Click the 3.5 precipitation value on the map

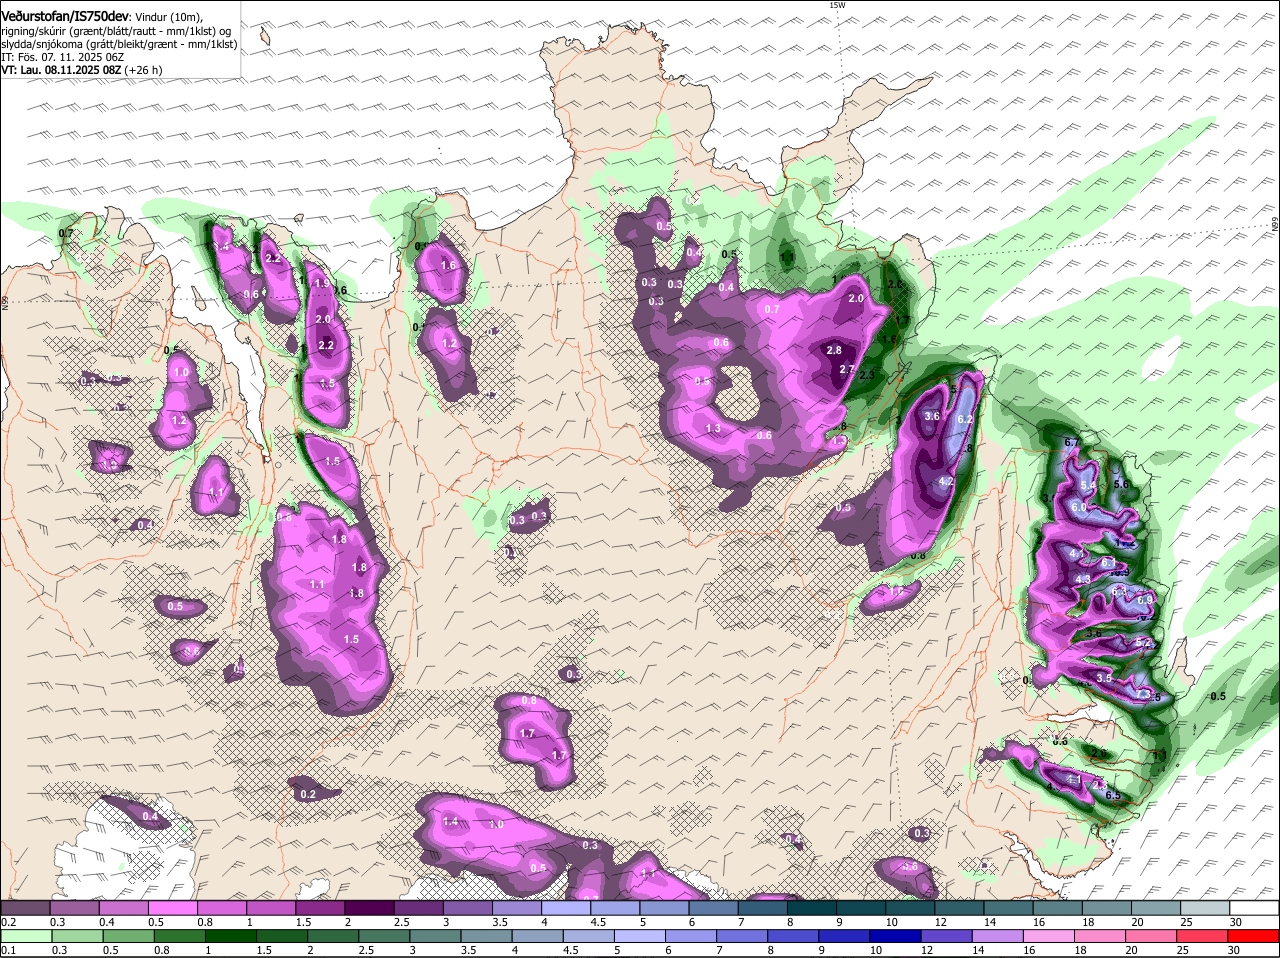coord(1104,678)
